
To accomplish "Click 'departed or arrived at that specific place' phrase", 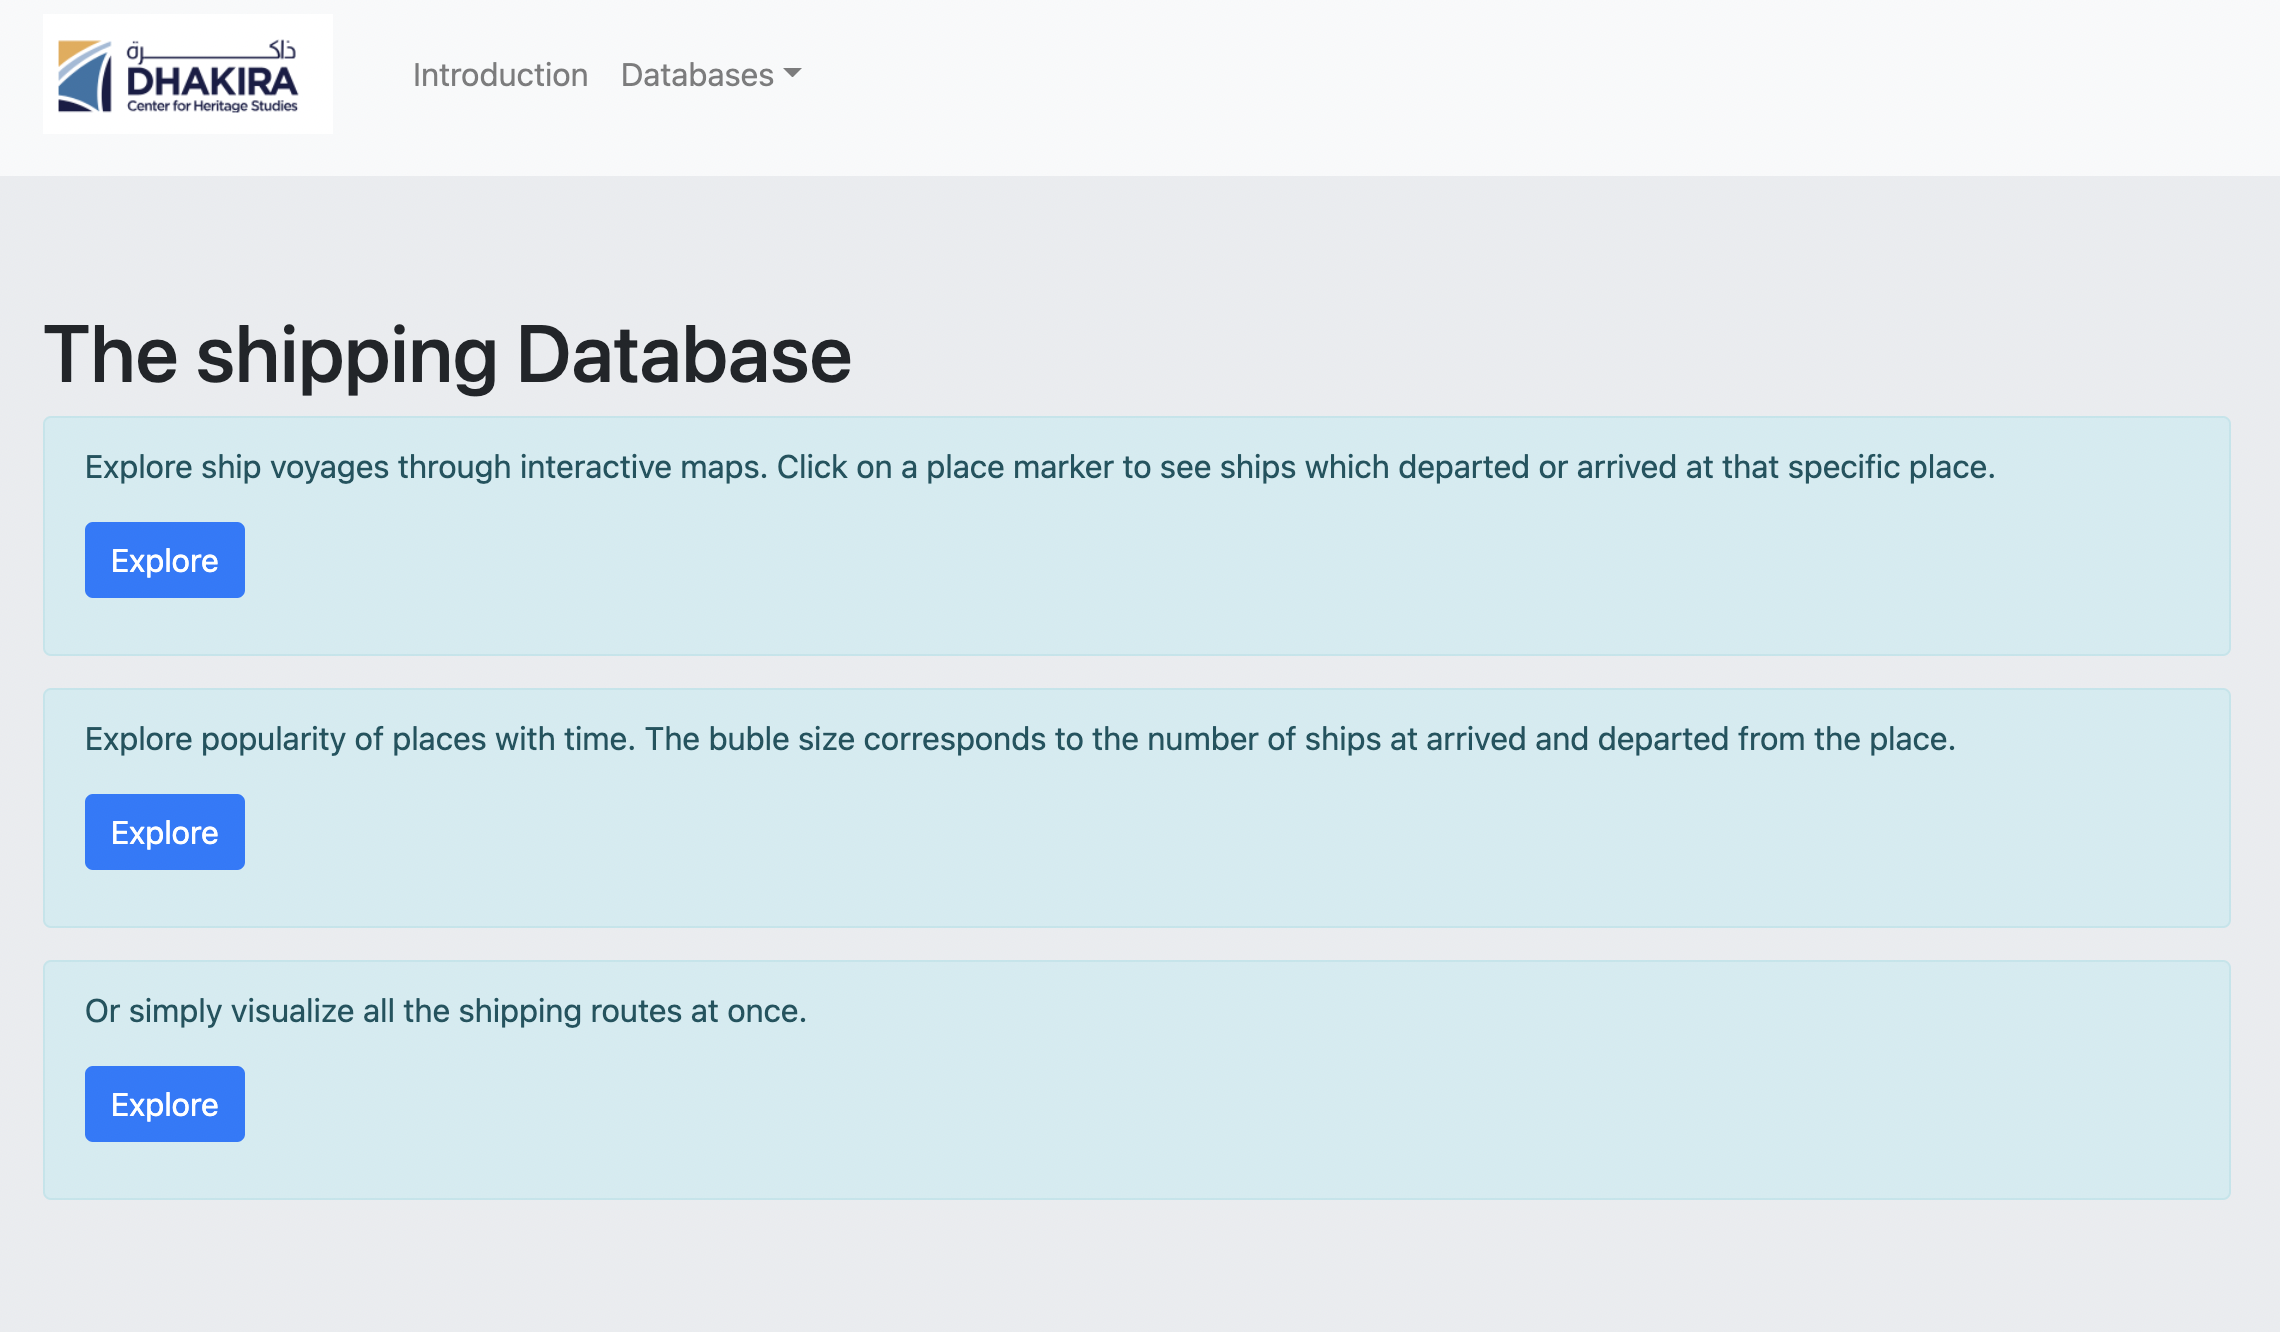I will tap(1695, 467).
